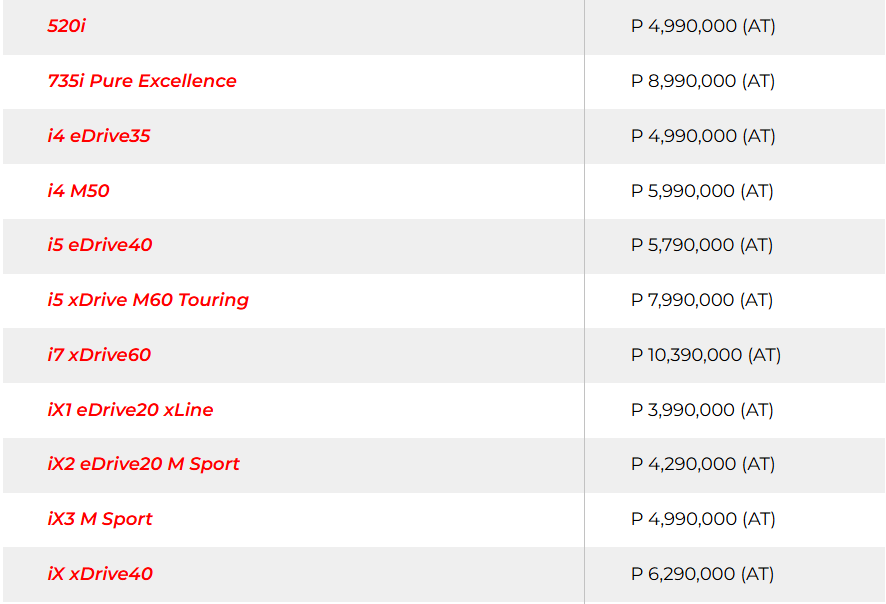Viewport: 886px width, 604px height.
Task: Select the P 5,990,000 (AT) price cell
Action: [x=702, y=191]
